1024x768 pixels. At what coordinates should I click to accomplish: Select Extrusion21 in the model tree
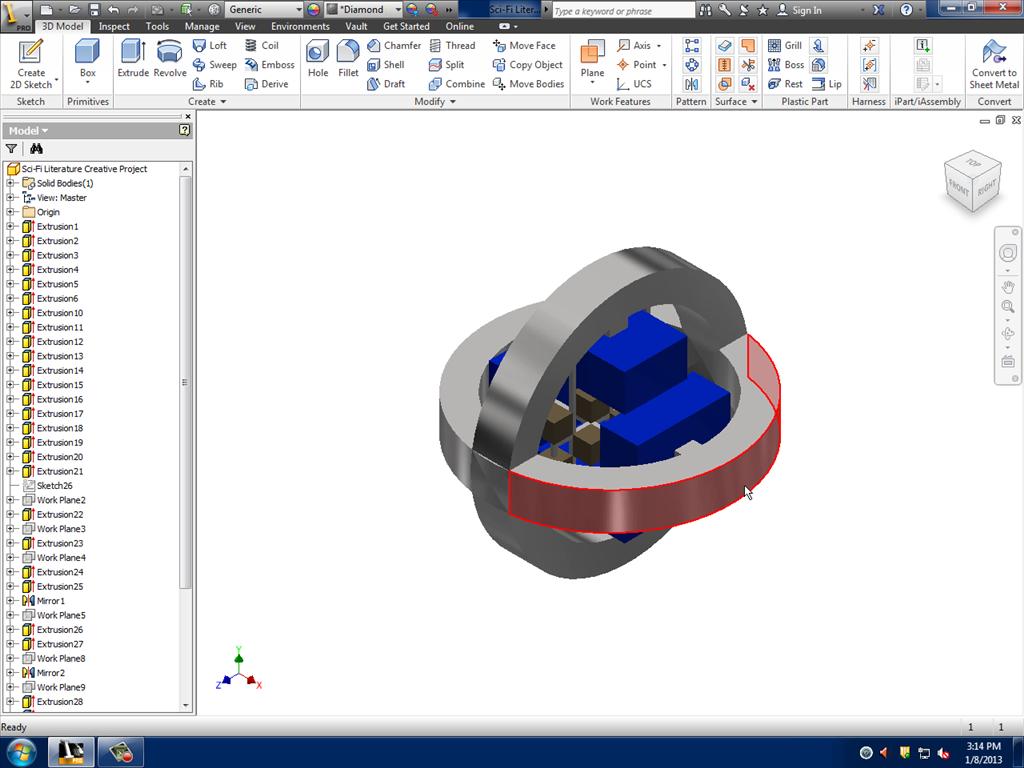[59, 472]
